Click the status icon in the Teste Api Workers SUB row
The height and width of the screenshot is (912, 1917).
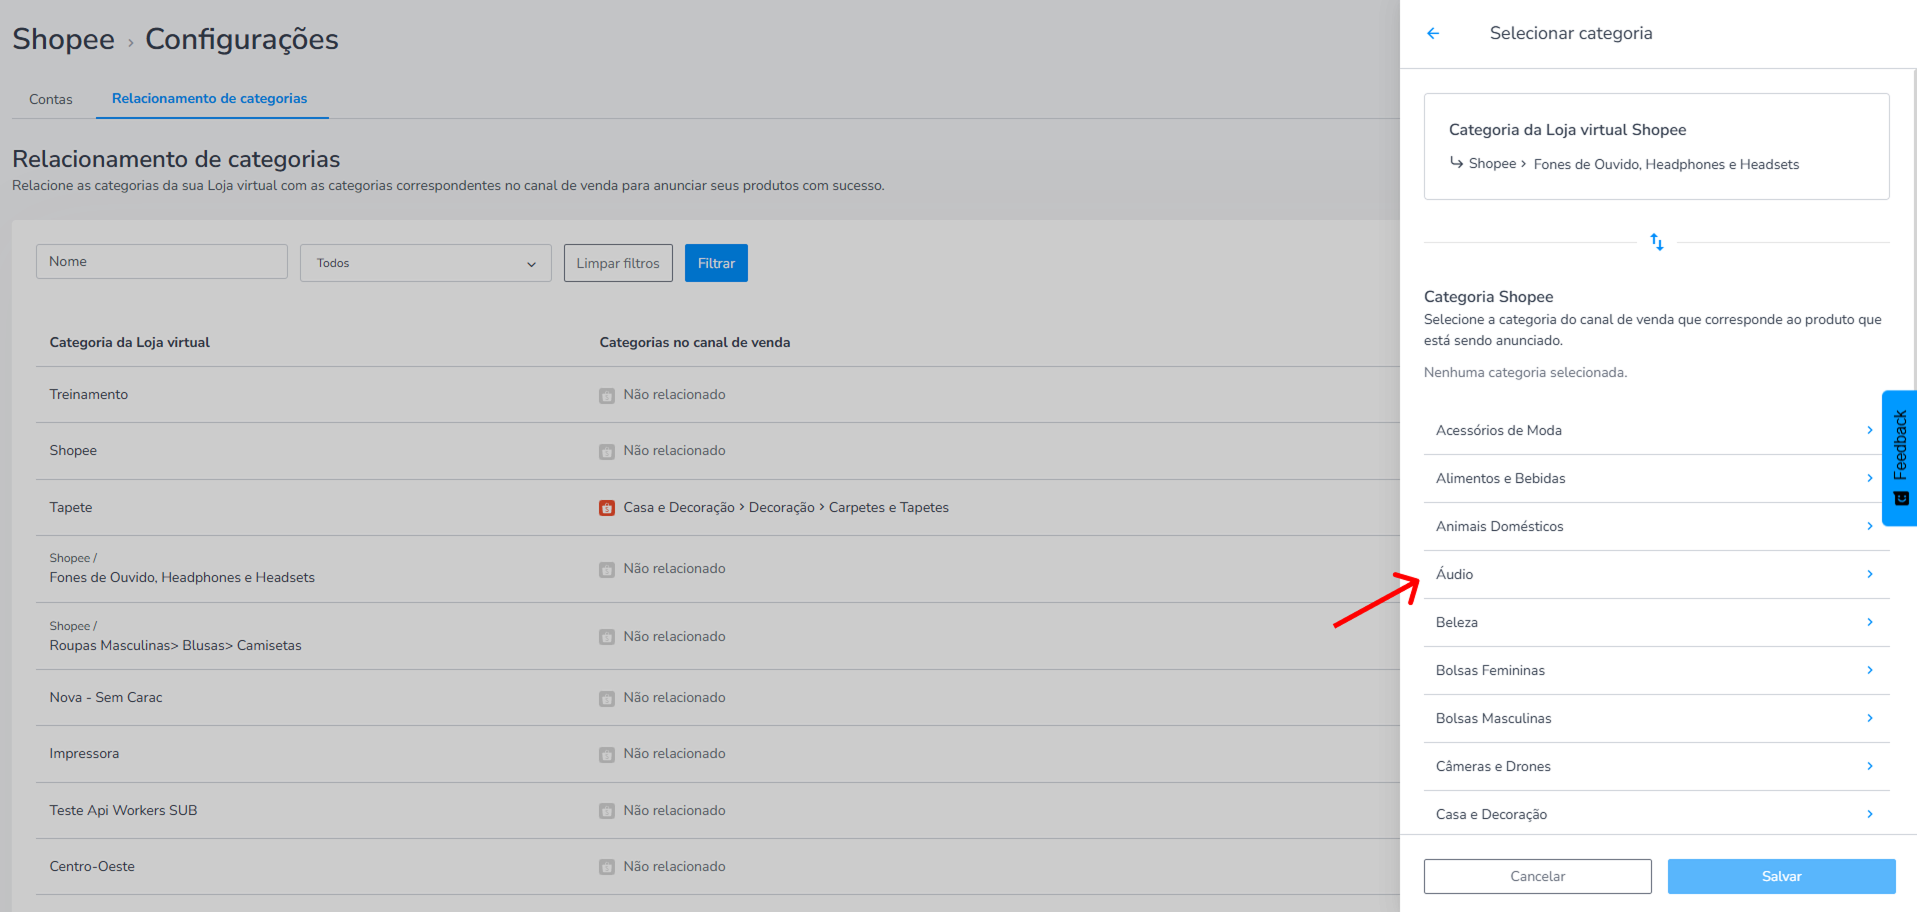607,811
